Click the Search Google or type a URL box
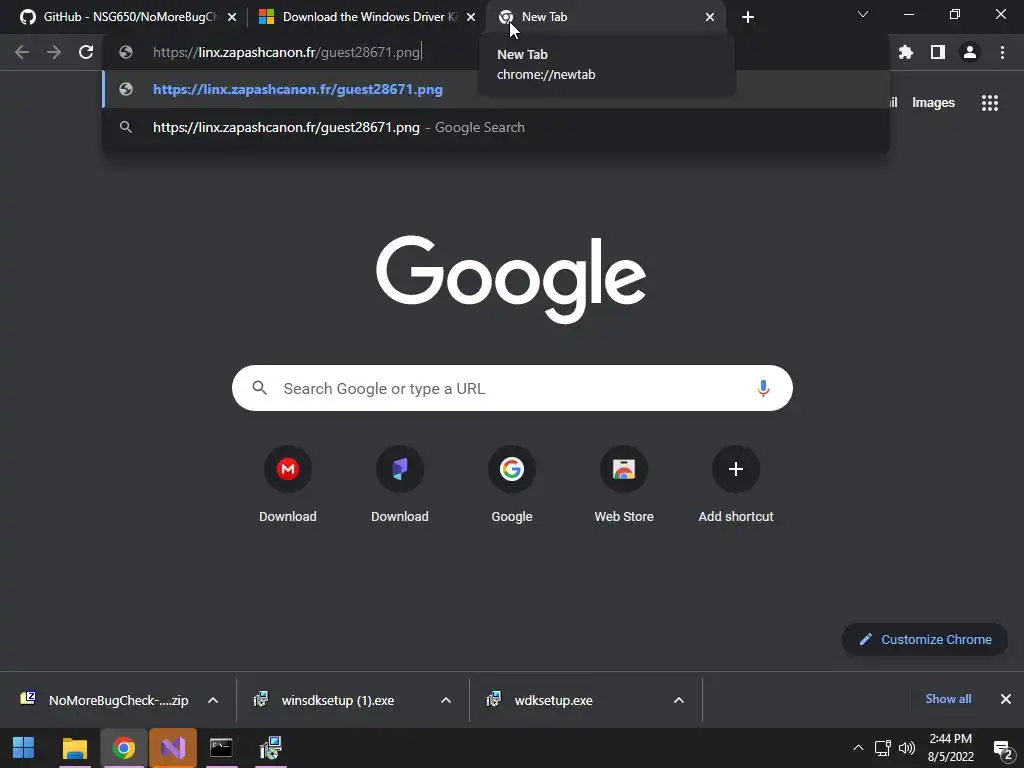 (512, 388)
